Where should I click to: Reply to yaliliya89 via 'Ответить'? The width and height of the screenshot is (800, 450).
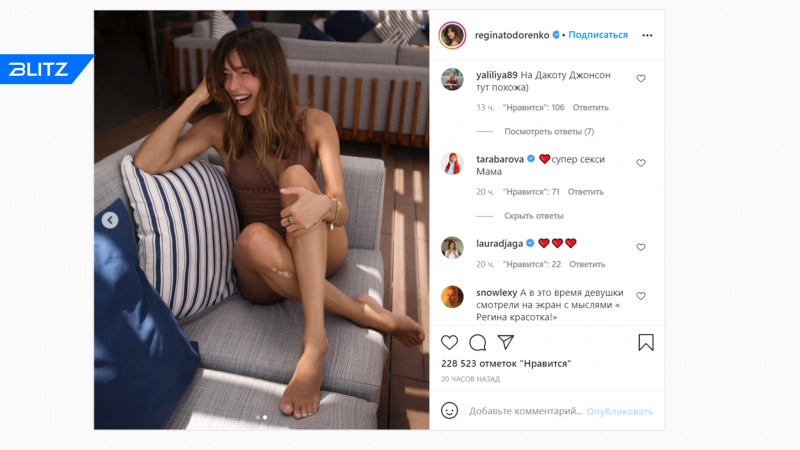point(590,108)
